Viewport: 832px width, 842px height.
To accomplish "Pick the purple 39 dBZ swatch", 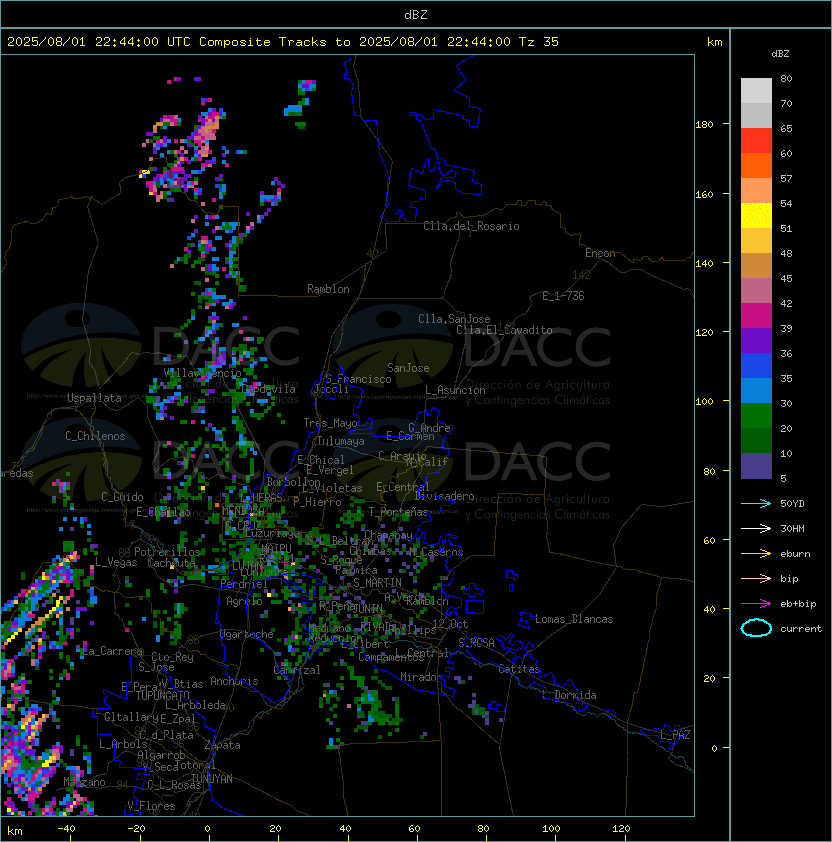I will coord(756,340).
